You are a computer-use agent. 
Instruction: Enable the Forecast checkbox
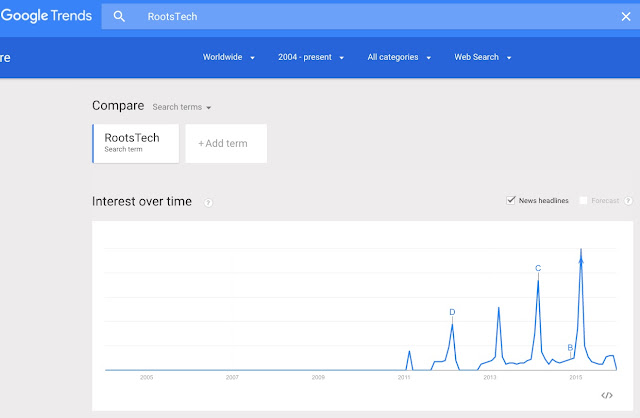[x=585, y=201]
